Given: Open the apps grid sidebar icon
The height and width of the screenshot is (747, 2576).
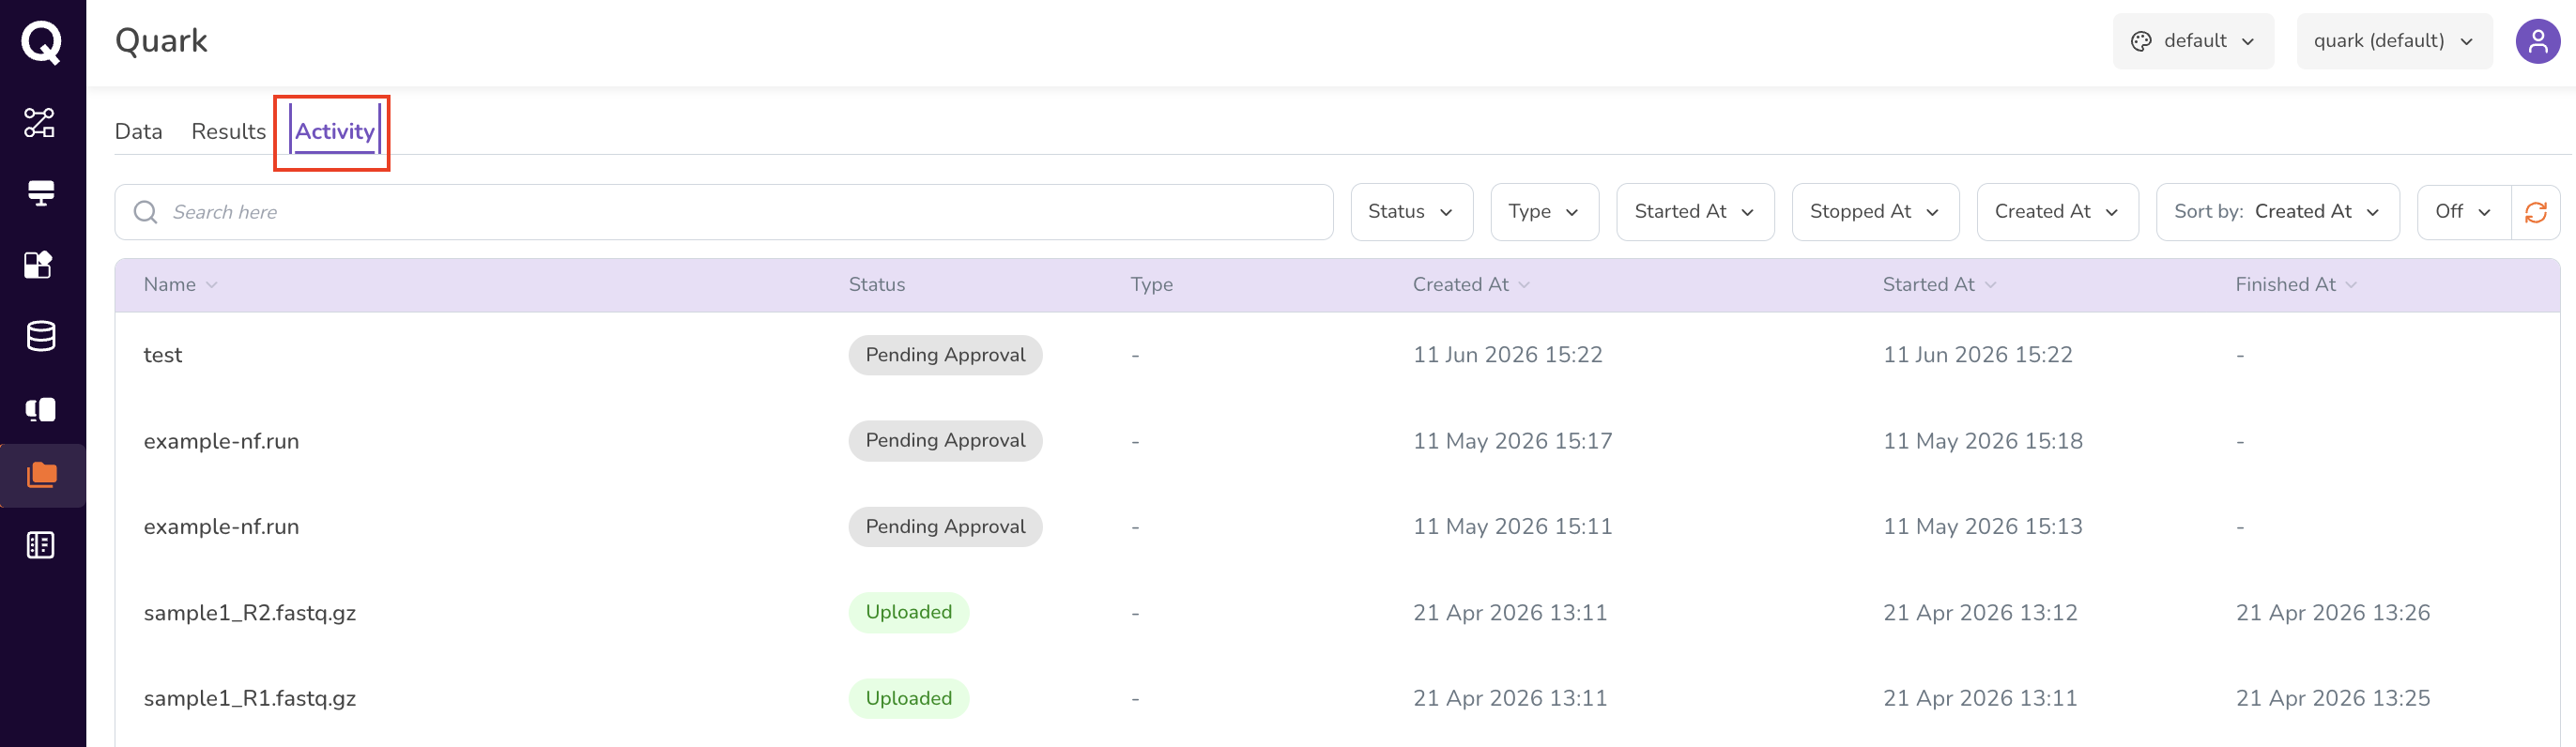Looking at the screenshot, I should tap(39, 264).
